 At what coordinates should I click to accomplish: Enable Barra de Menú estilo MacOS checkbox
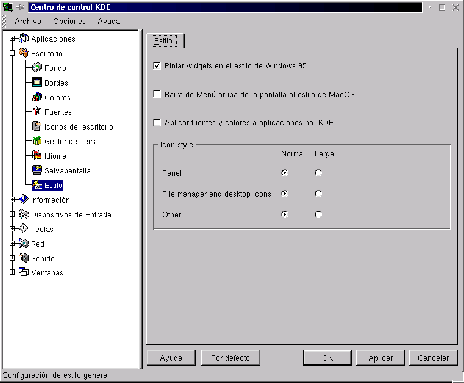coord(157,94)
